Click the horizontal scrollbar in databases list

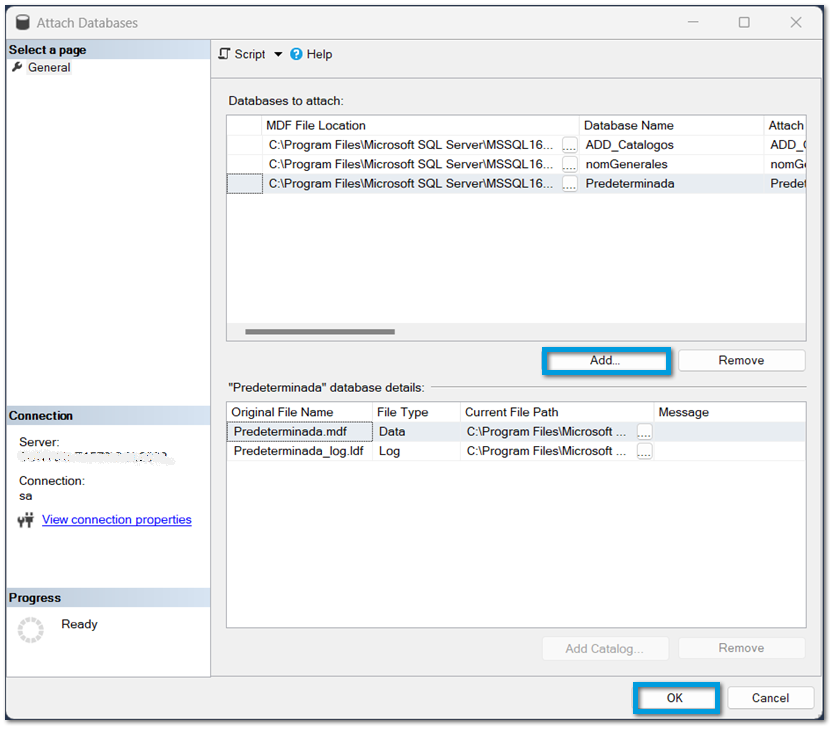pos(320,332)
